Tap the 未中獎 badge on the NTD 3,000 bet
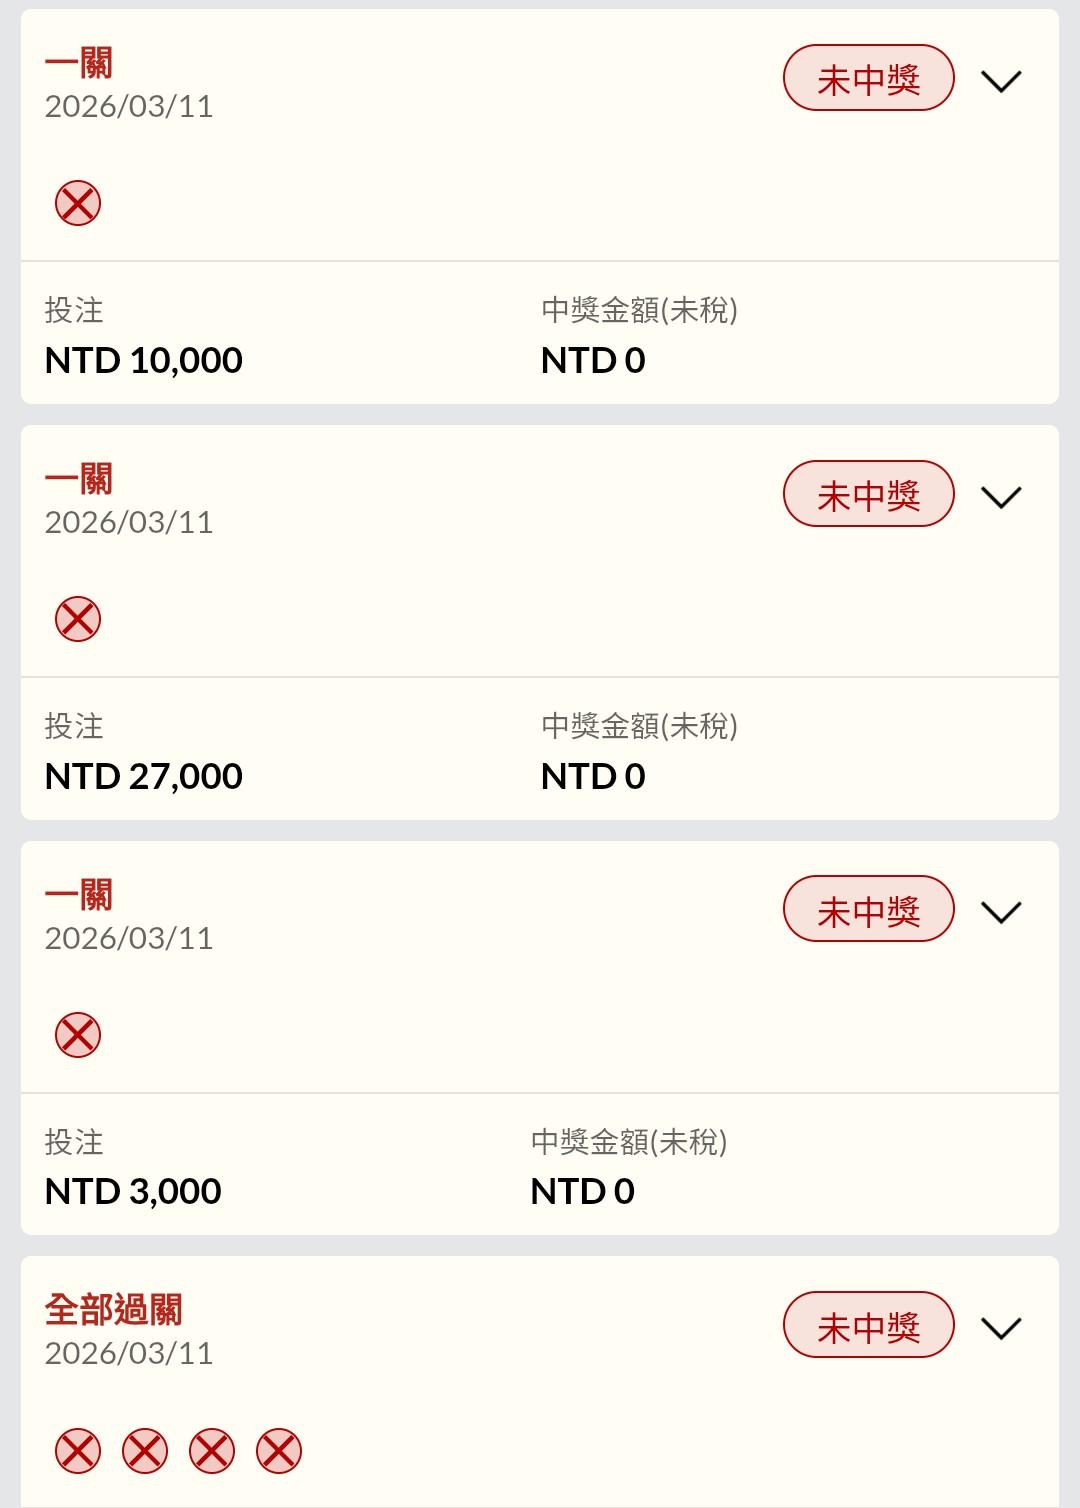This screenshot has height=1508, width=1080. point(868,910)
